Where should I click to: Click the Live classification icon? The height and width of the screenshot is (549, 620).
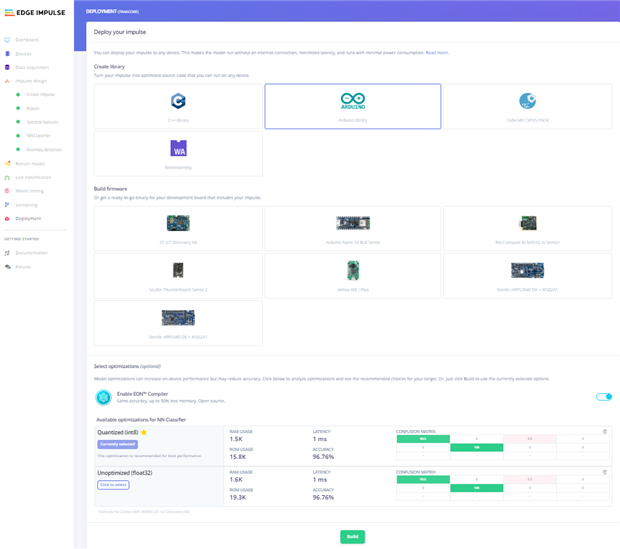click(7, 178)
